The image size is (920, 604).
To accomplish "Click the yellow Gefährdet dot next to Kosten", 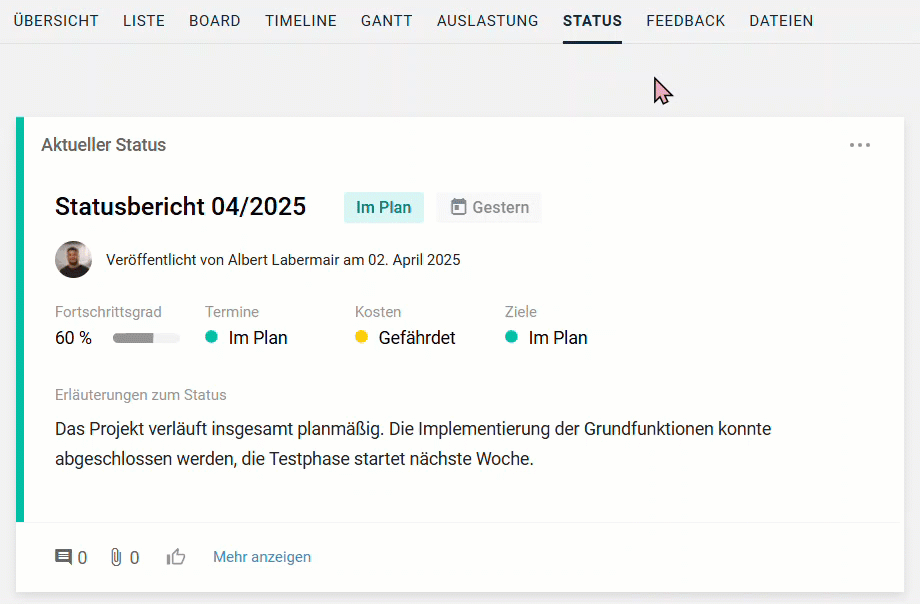I will coord(362,337).
